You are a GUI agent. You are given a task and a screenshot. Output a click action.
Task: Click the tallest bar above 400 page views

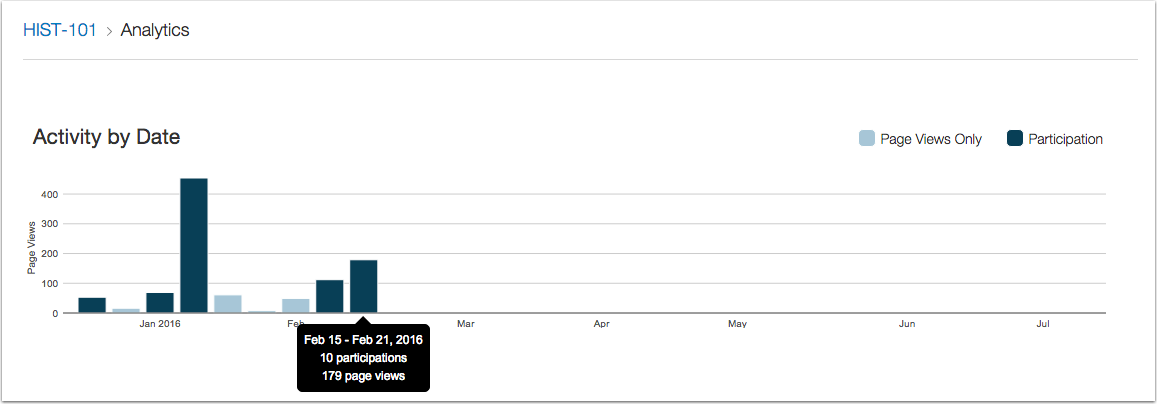click(194, 245)
